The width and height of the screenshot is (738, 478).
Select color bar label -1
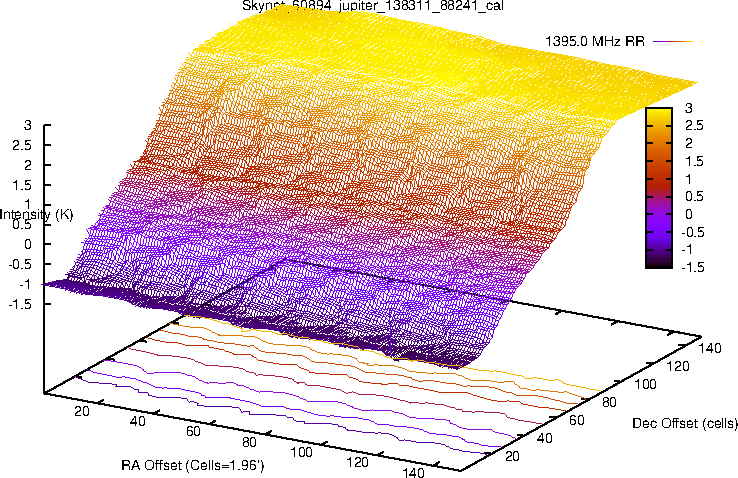687,249
